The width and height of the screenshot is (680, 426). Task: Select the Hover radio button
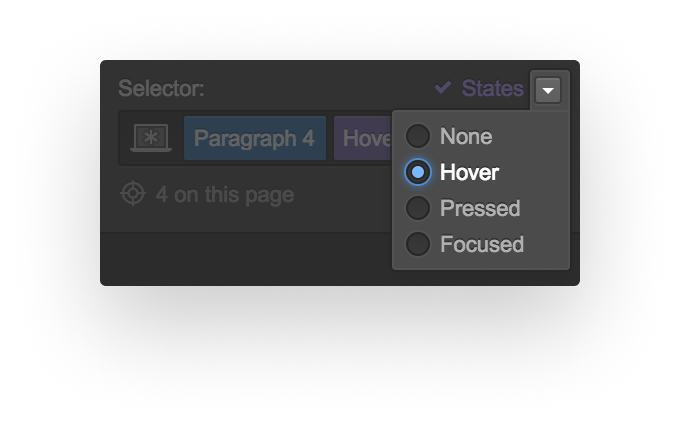[x=418, y=172]
